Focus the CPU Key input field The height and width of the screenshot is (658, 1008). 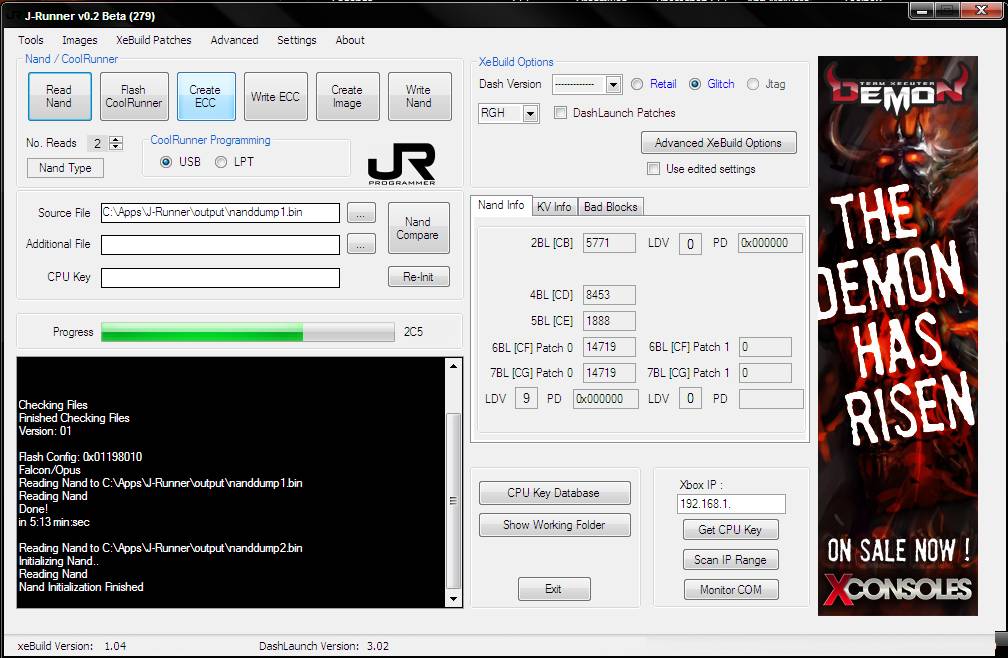(220, 278)
